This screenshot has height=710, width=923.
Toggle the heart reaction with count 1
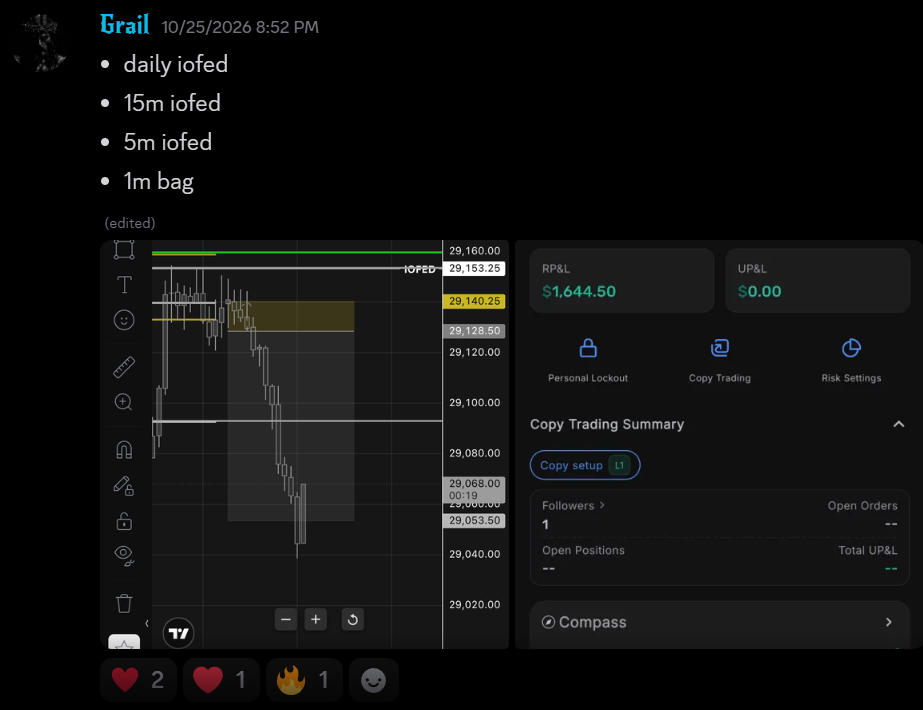221,680
